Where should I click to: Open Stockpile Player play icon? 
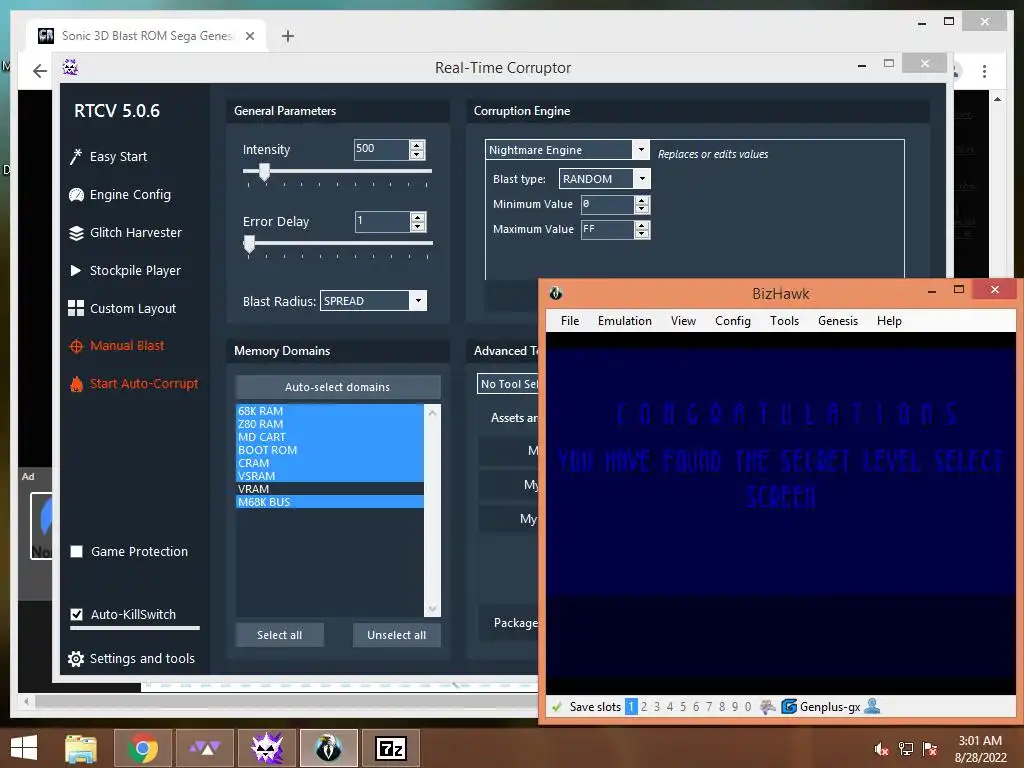[76, 270]
